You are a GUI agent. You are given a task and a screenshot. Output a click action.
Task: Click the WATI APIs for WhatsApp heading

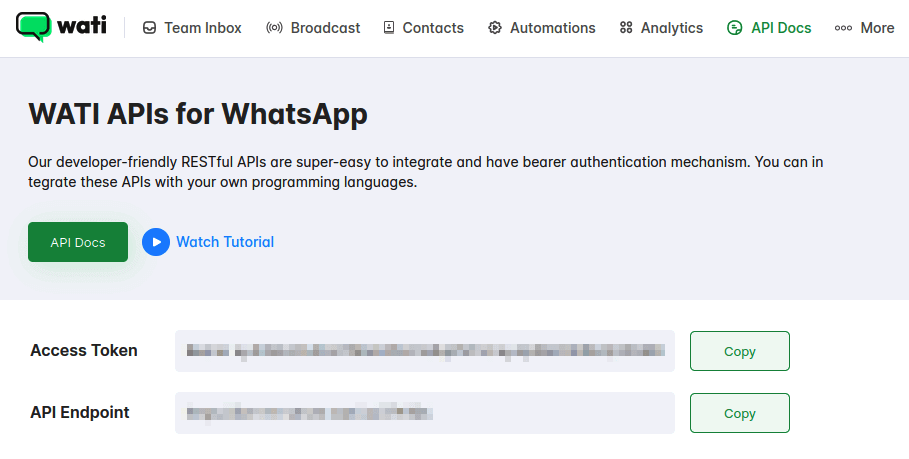[198, 113]
